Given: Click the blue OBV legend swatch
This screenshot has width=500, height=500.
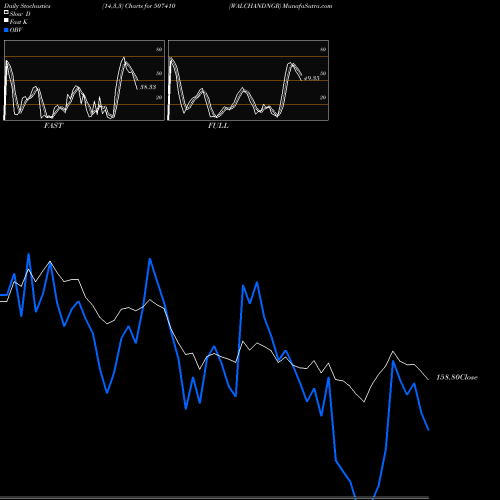Looking at the screenshot, I should [x=6, y=30].
